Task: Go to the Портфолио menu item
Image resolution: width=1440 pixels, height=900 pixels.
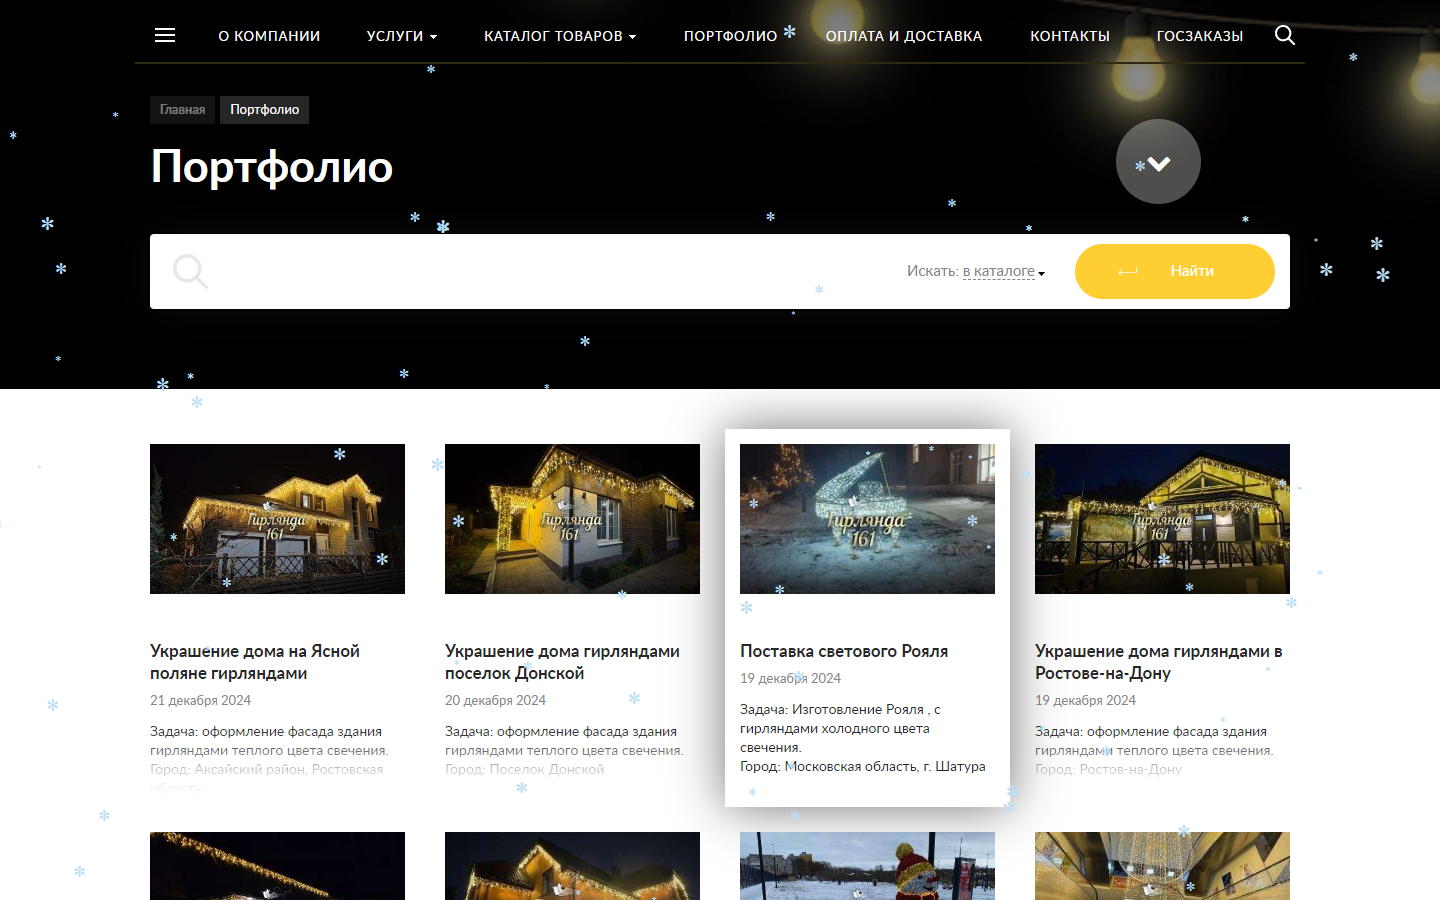Action: pos(730,36)
